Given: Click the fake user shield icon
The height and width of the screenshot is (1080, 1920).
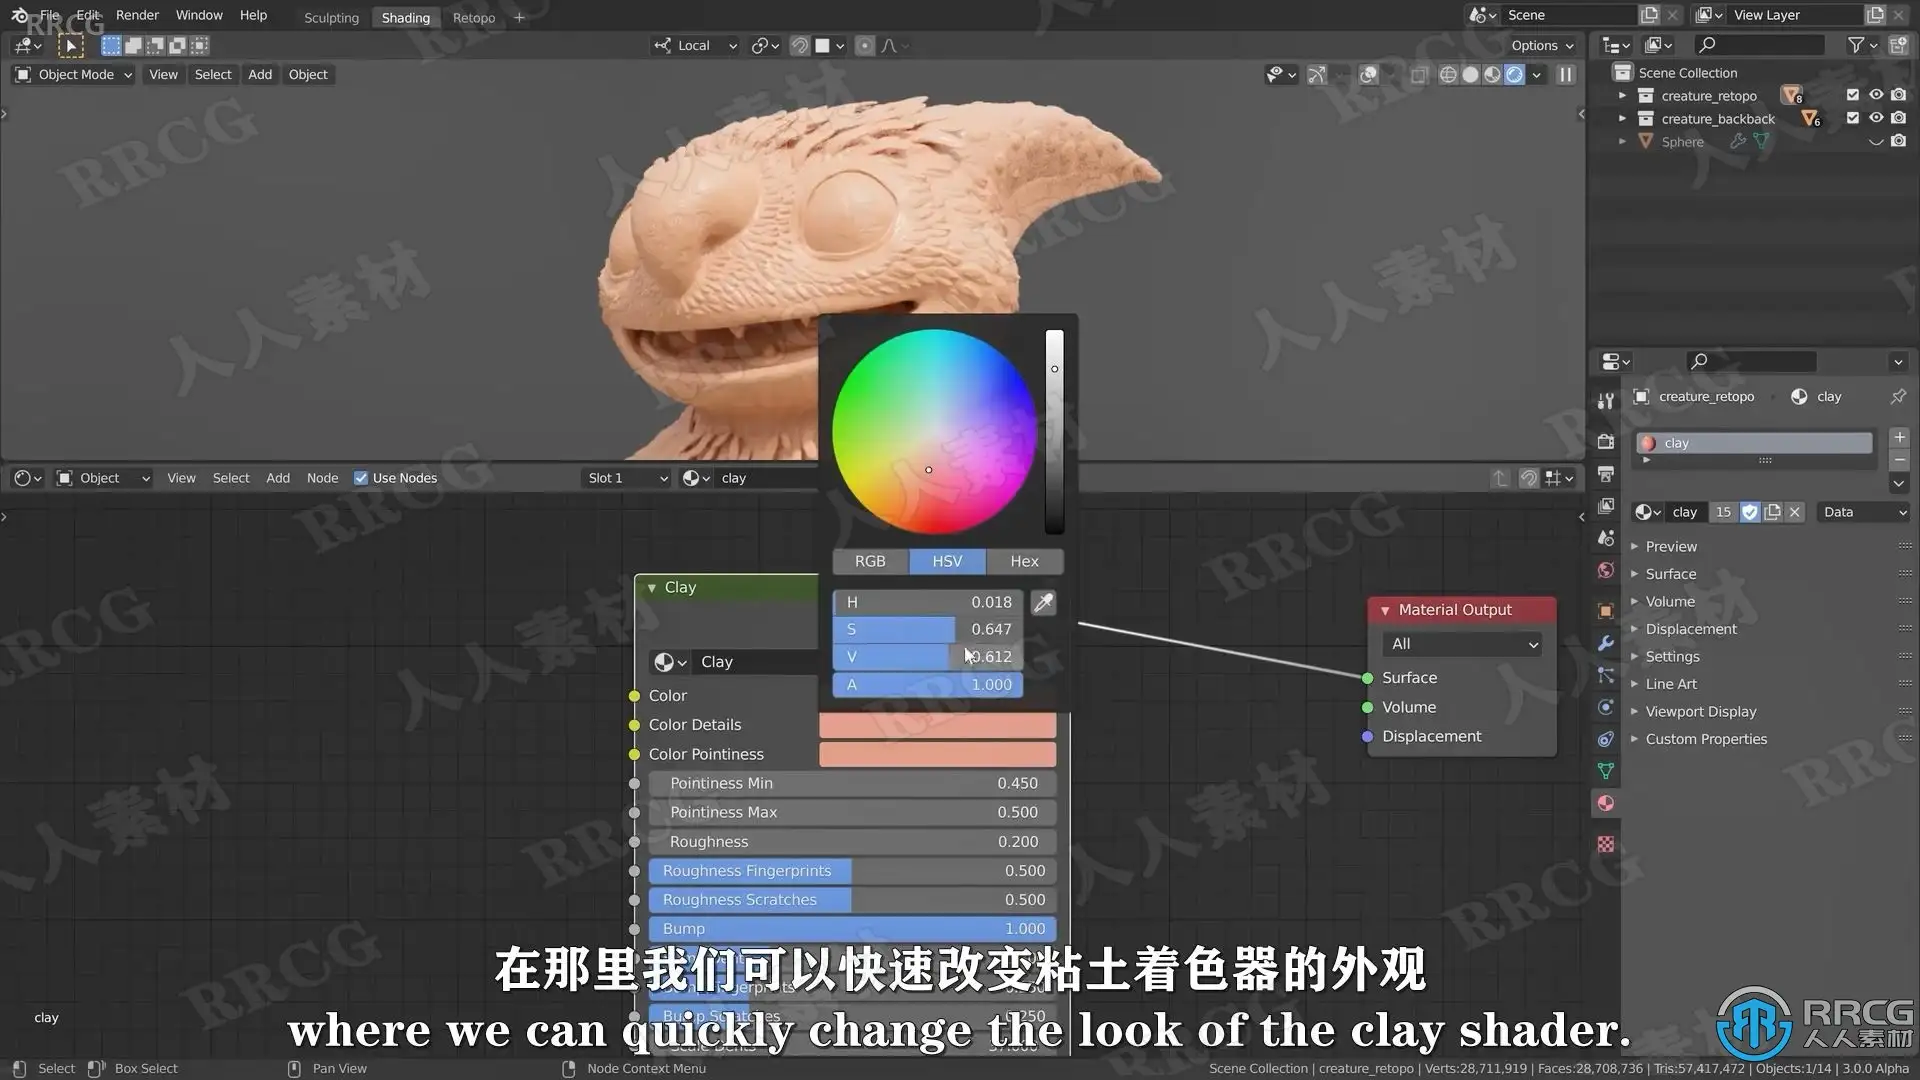Looking at the screenshot, I should coord(1750,512).
